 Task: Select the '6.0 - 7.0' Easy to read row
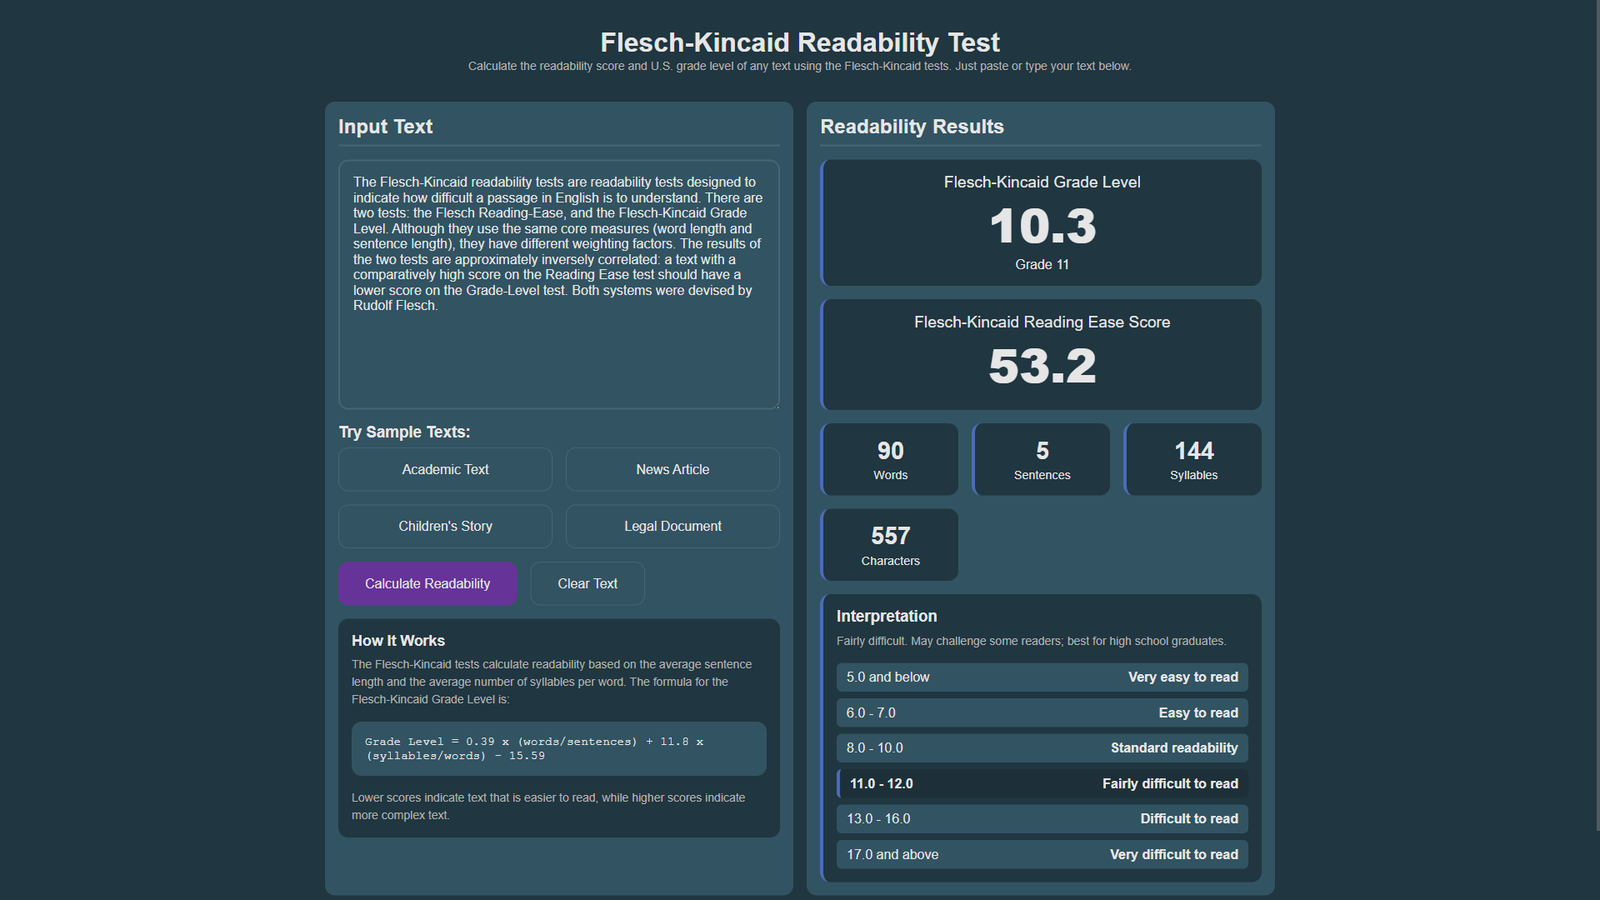(1042, 713)
